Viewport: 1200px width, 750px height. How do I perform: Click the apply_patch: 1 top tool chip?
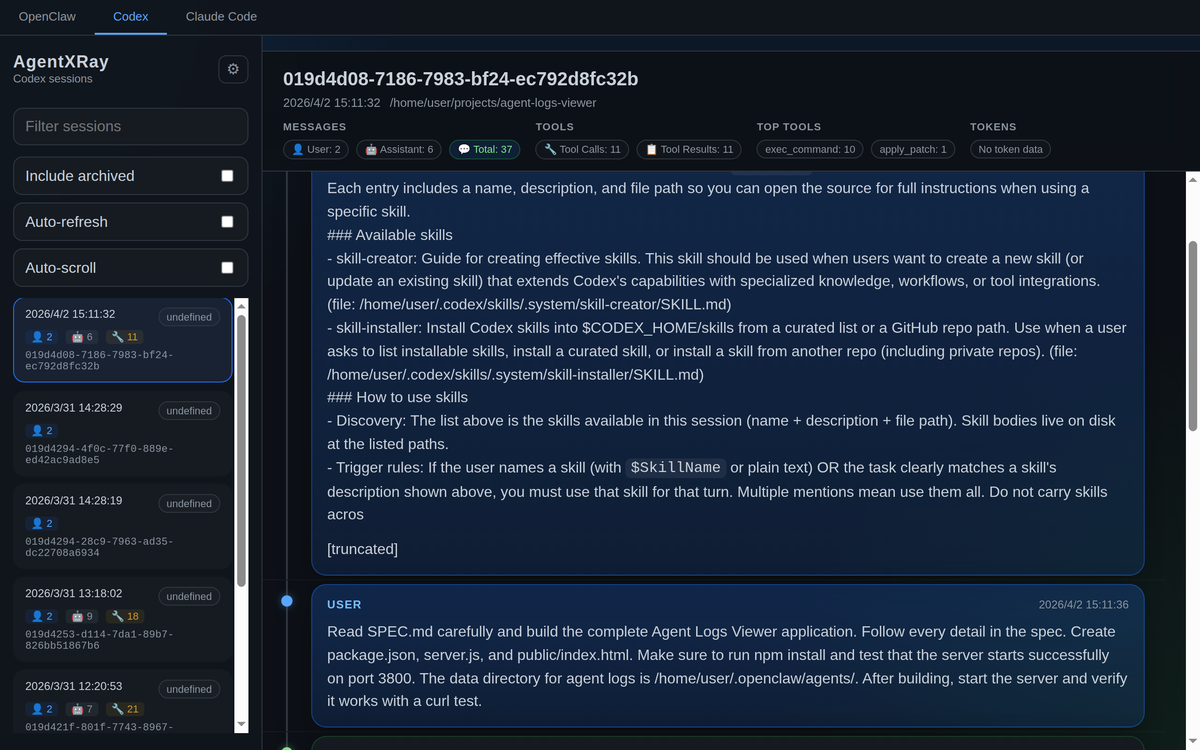pyautogui.click(x=913, y=149)
